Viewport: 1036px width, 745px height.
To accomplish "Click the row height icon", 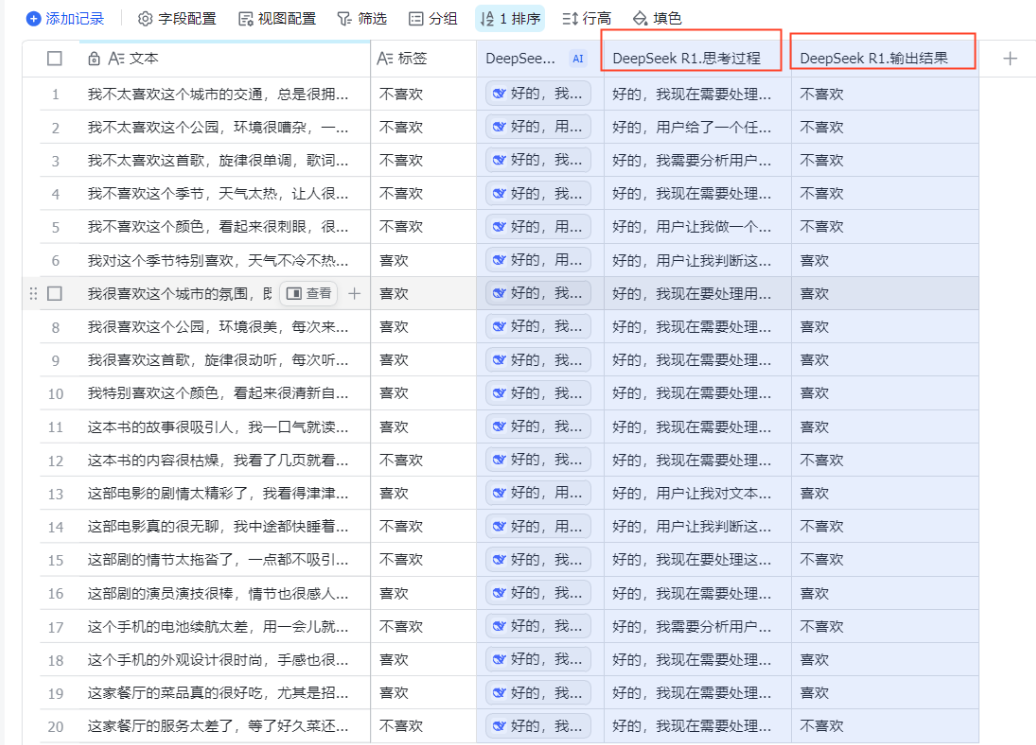I will click(570, 18).
